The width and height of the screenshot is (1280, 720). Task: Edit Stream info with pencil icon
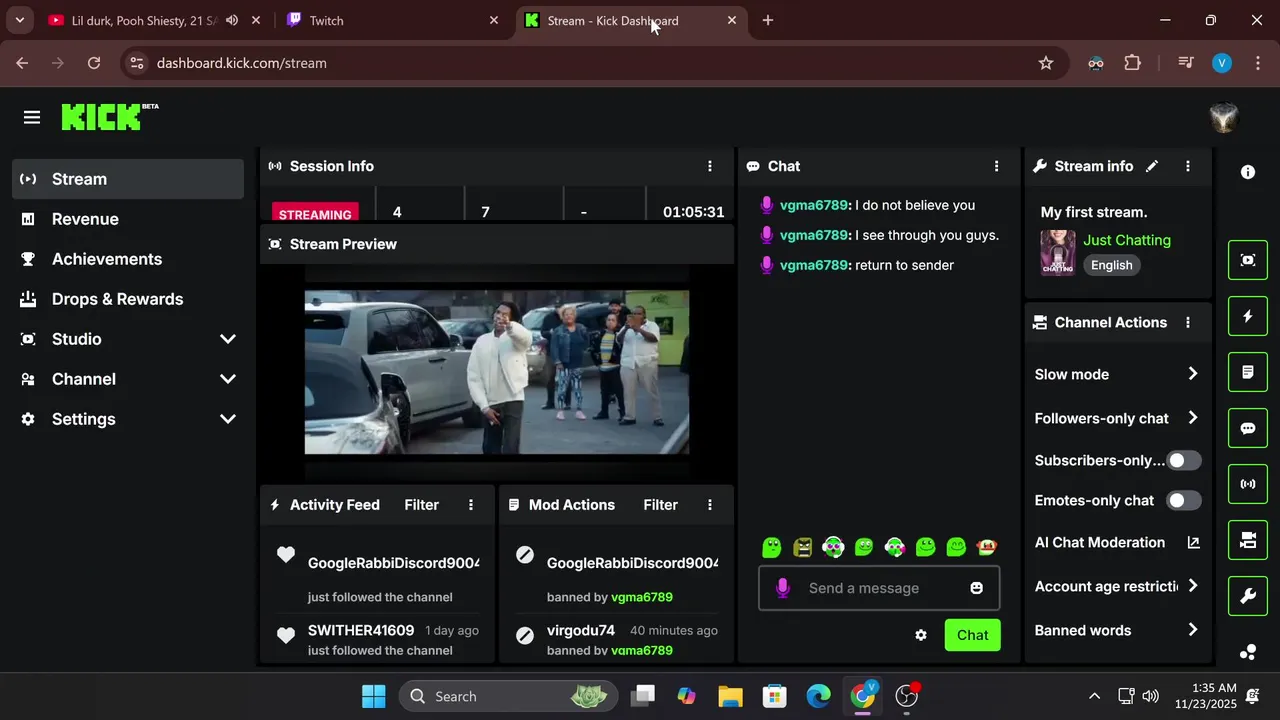click(1152, 166)
